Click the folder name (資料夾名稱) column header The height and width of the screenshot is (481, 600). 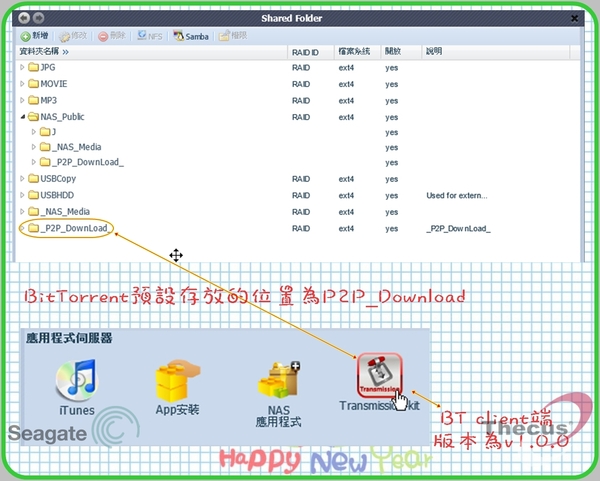click(39, 51)
